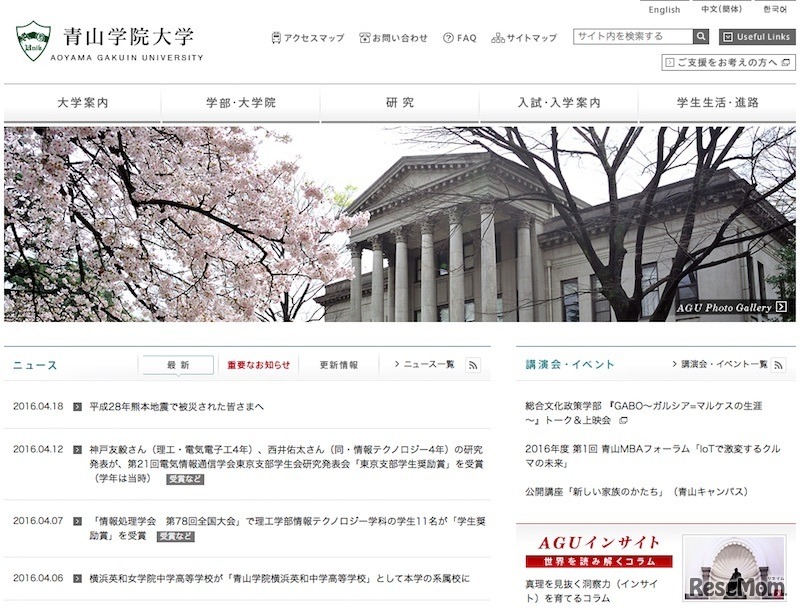
Task: Select the 最新 news tab
Action: pos(178,365)
